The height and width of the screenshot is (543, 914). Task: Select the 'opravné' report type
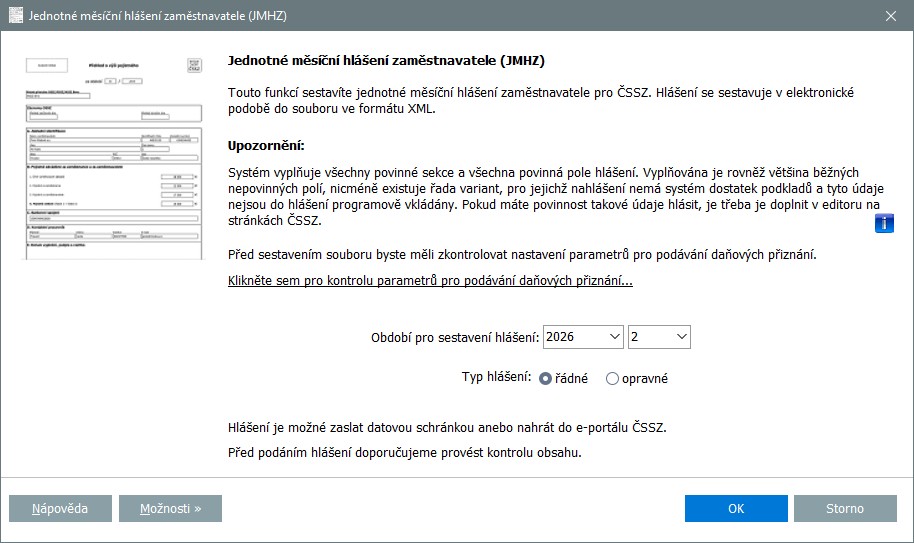tap(613, 379)
